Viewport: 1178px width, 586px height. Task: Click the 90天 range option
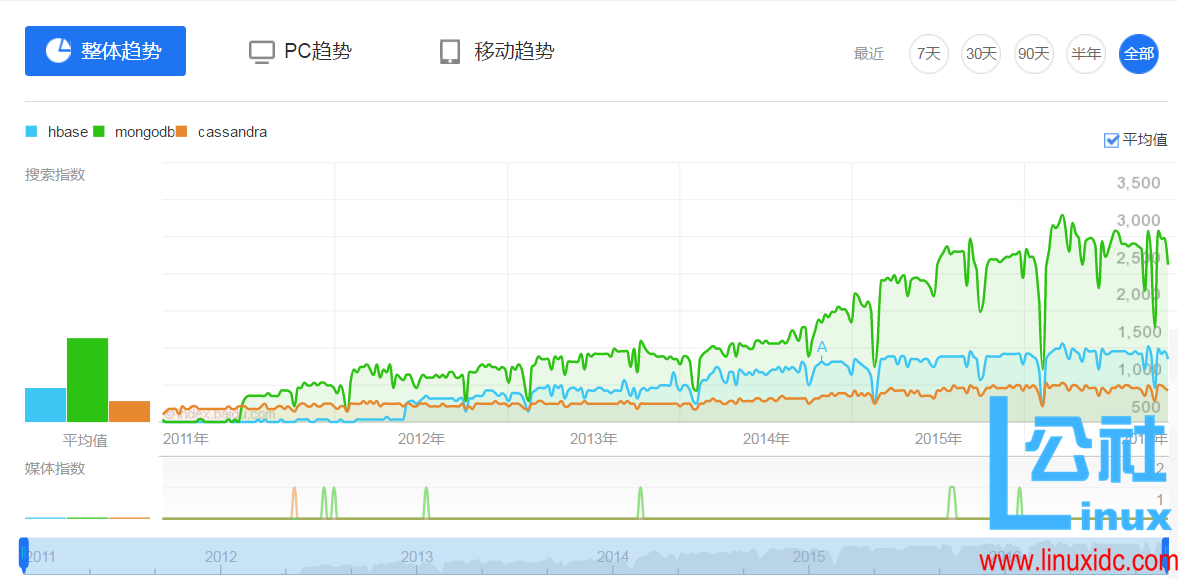coord(1033,54)
